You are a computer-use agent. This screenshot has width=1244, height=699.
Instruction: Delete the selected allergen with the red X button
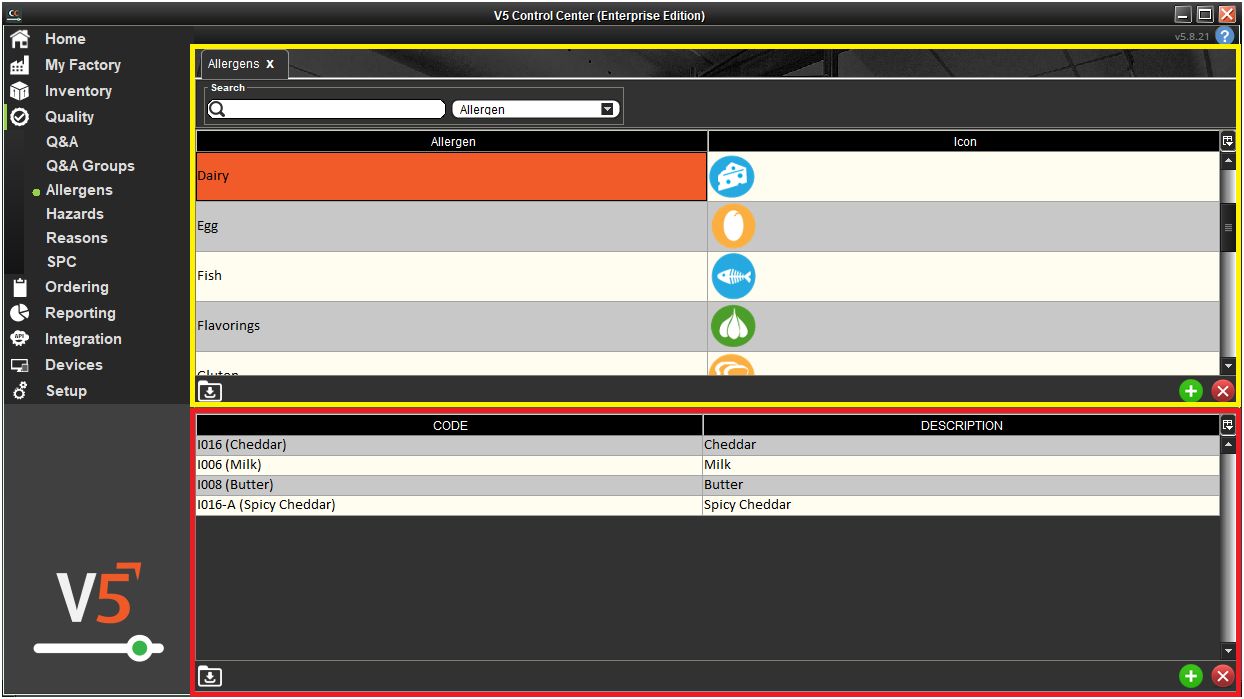(x=1223, y=391)
